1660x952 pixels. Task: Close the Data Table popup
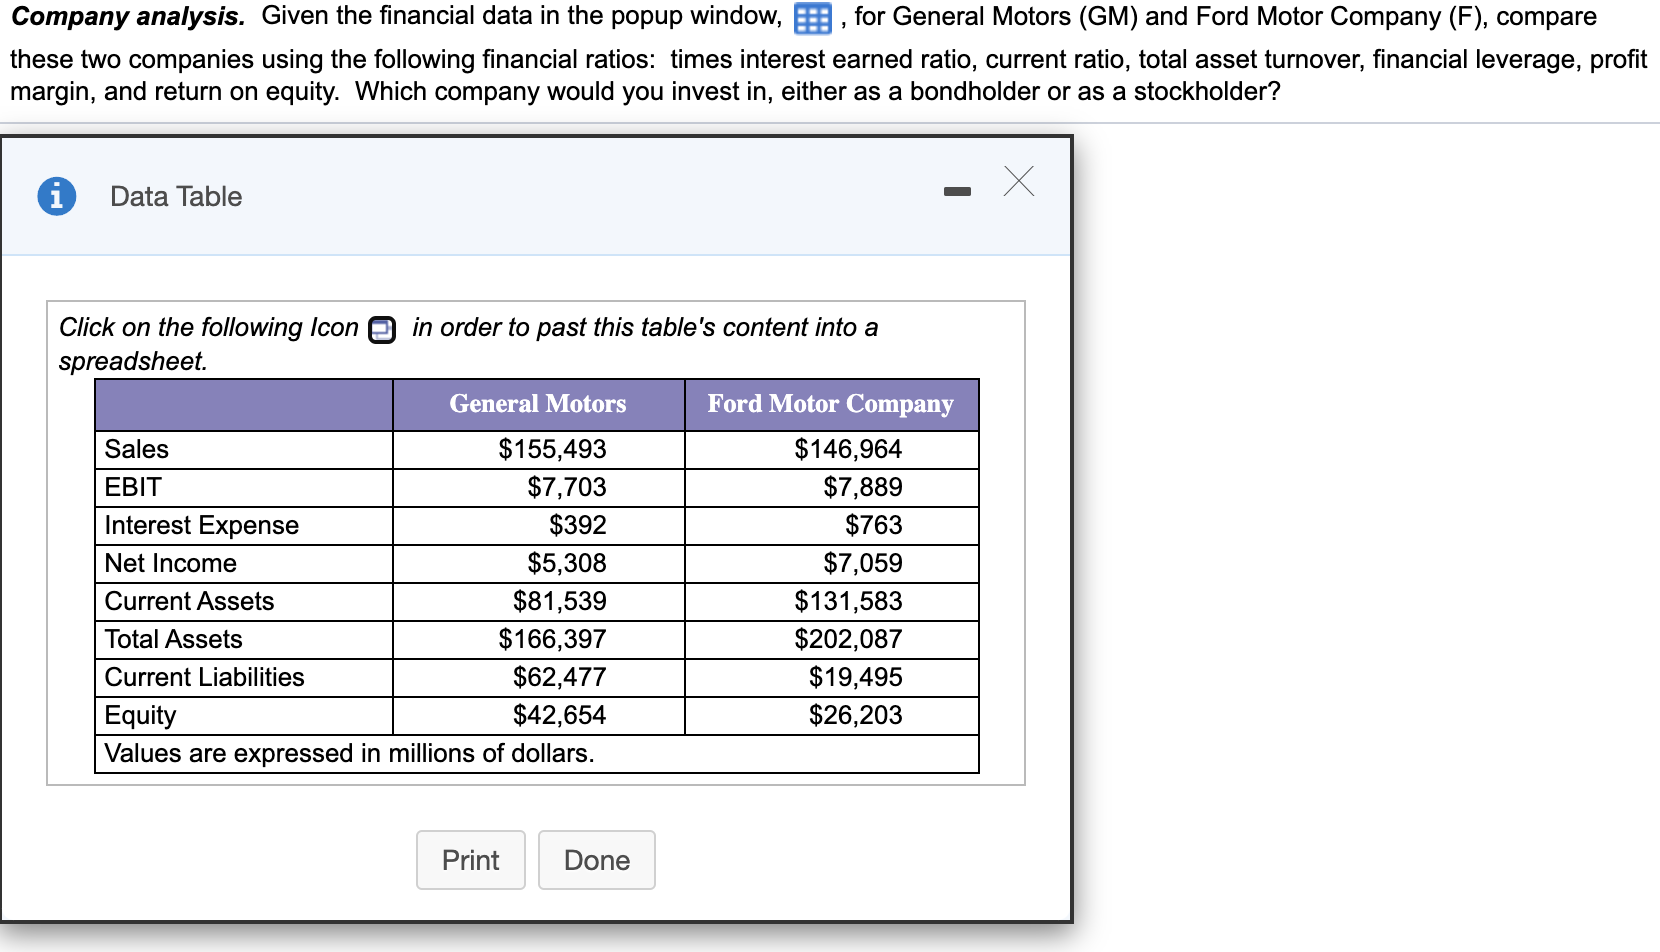(1019, 181)
